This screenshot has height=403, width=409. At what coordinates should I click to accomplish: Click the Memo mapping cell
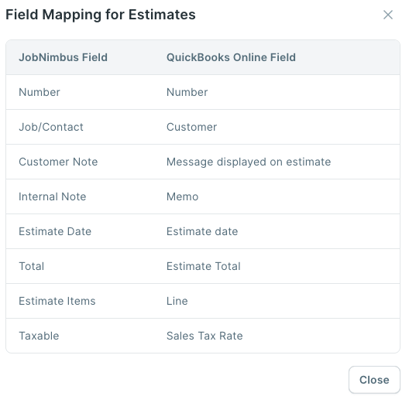point(182,197)
